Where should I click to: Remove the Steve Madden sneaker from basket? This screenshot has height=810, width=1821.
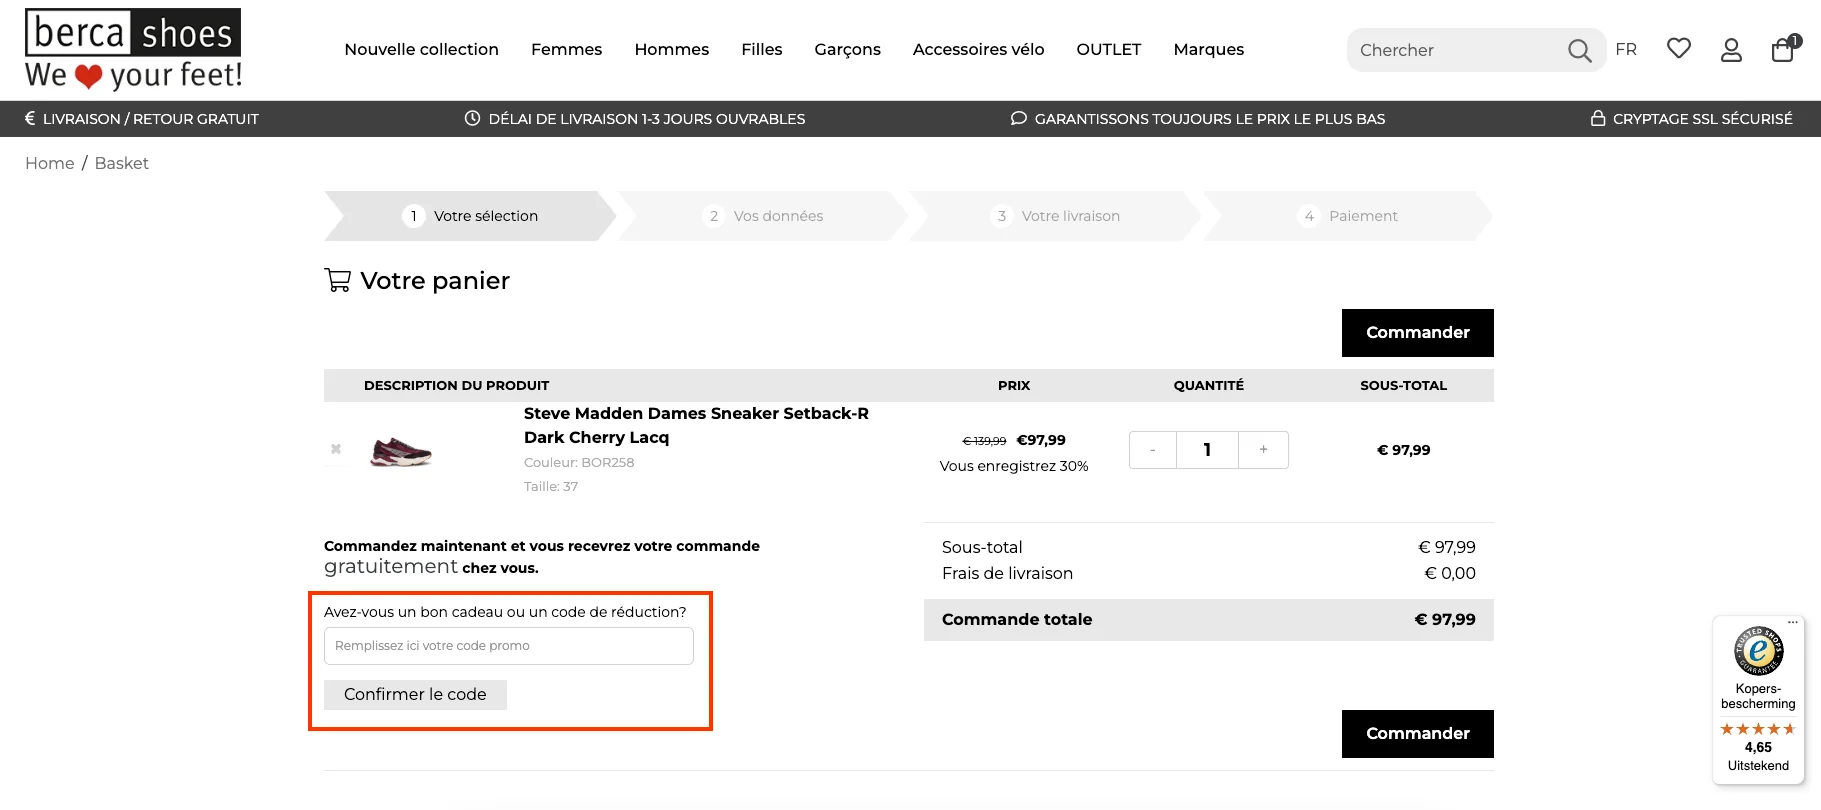pos(336,449)
